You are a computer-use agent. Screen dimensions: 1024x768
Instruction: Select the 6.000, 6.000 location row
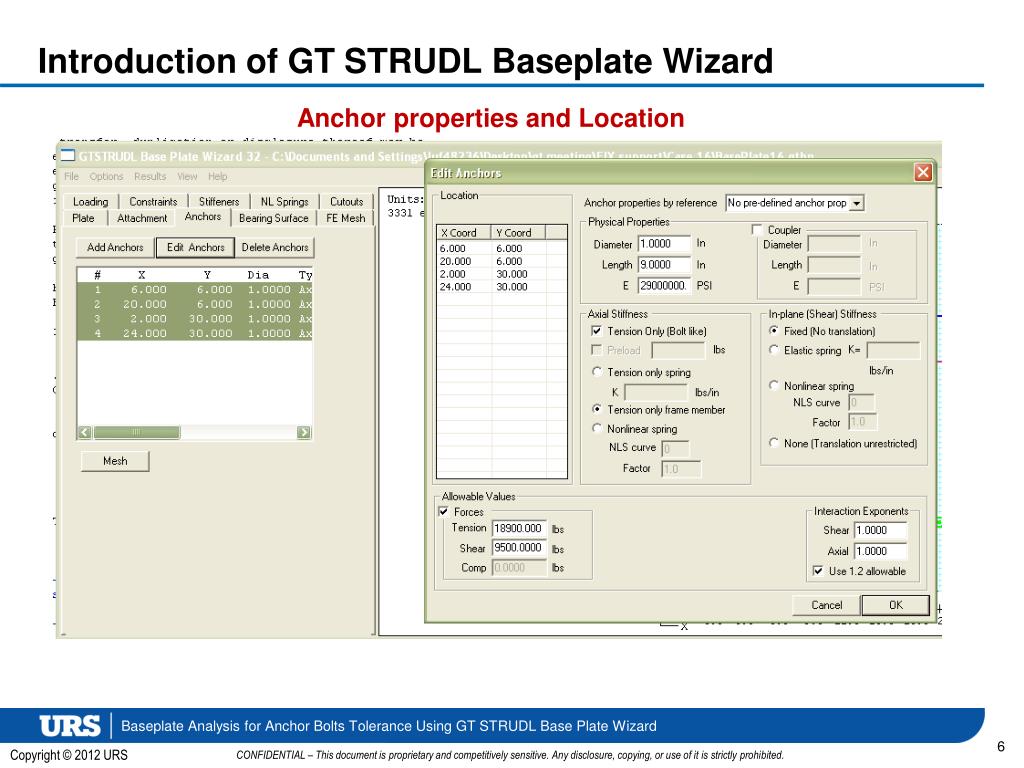502,248
